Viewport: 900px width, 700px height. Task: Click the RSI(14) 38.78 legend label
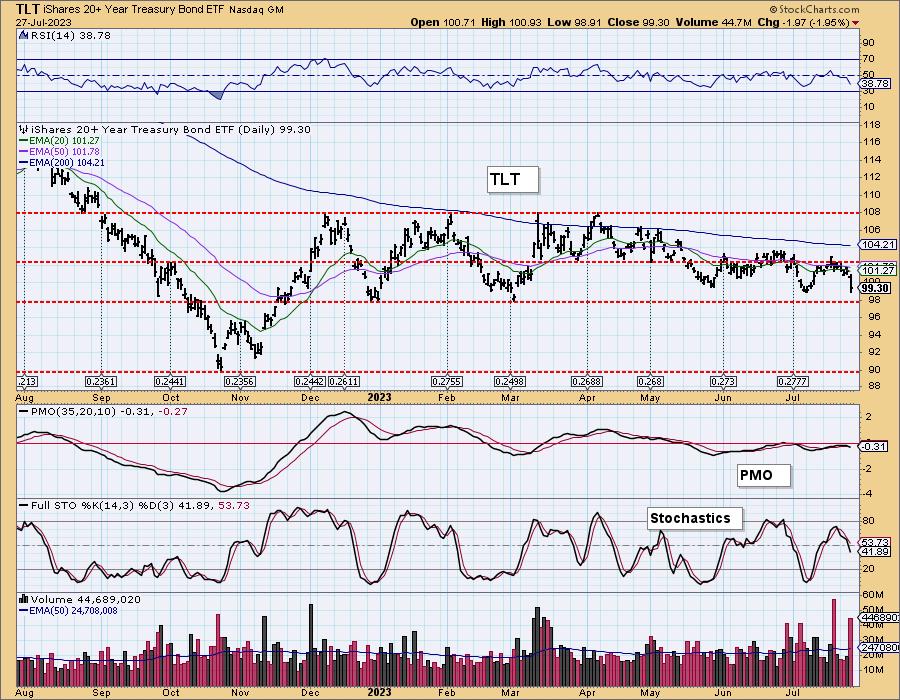tap(69, 36)
